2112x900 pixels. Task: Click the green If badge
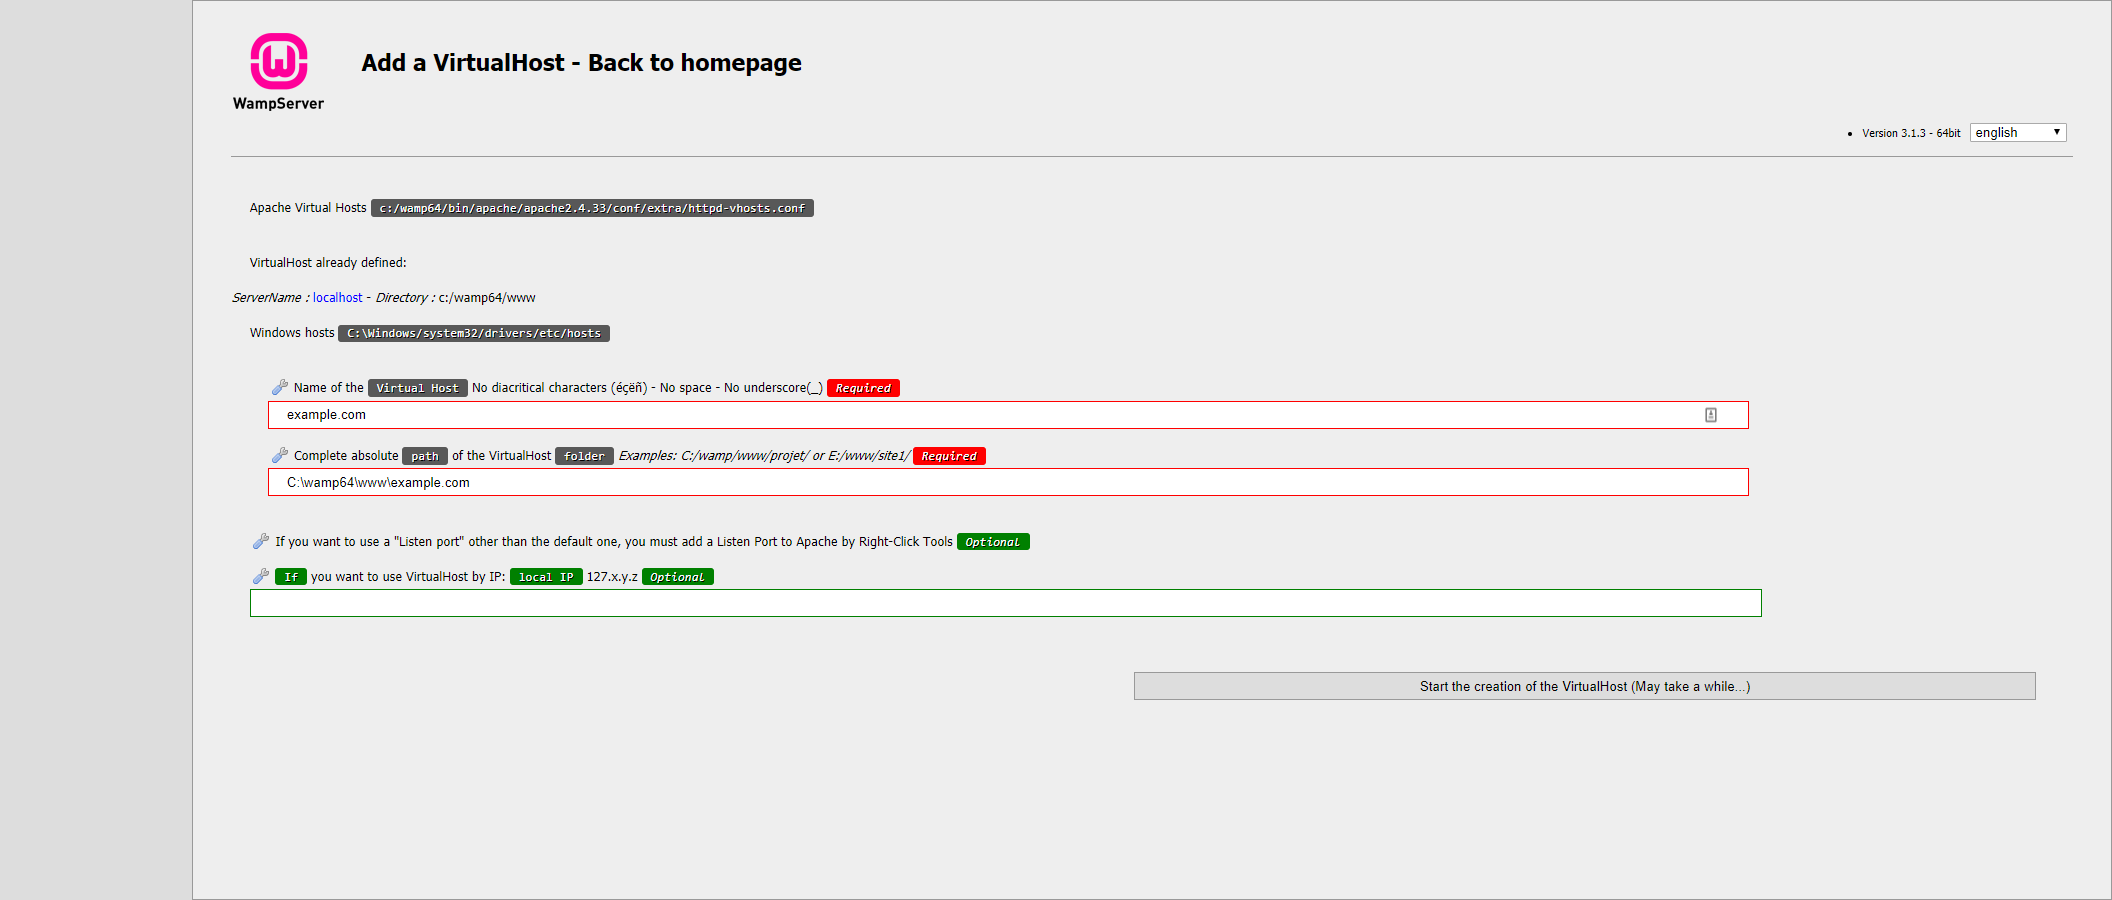click(x=290, y=577)
